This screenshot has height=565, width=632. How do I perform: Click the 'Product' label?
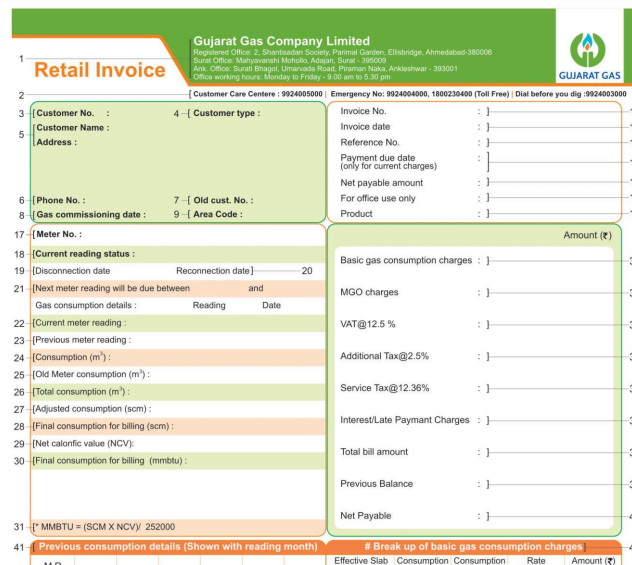click(x=356, y=214)
